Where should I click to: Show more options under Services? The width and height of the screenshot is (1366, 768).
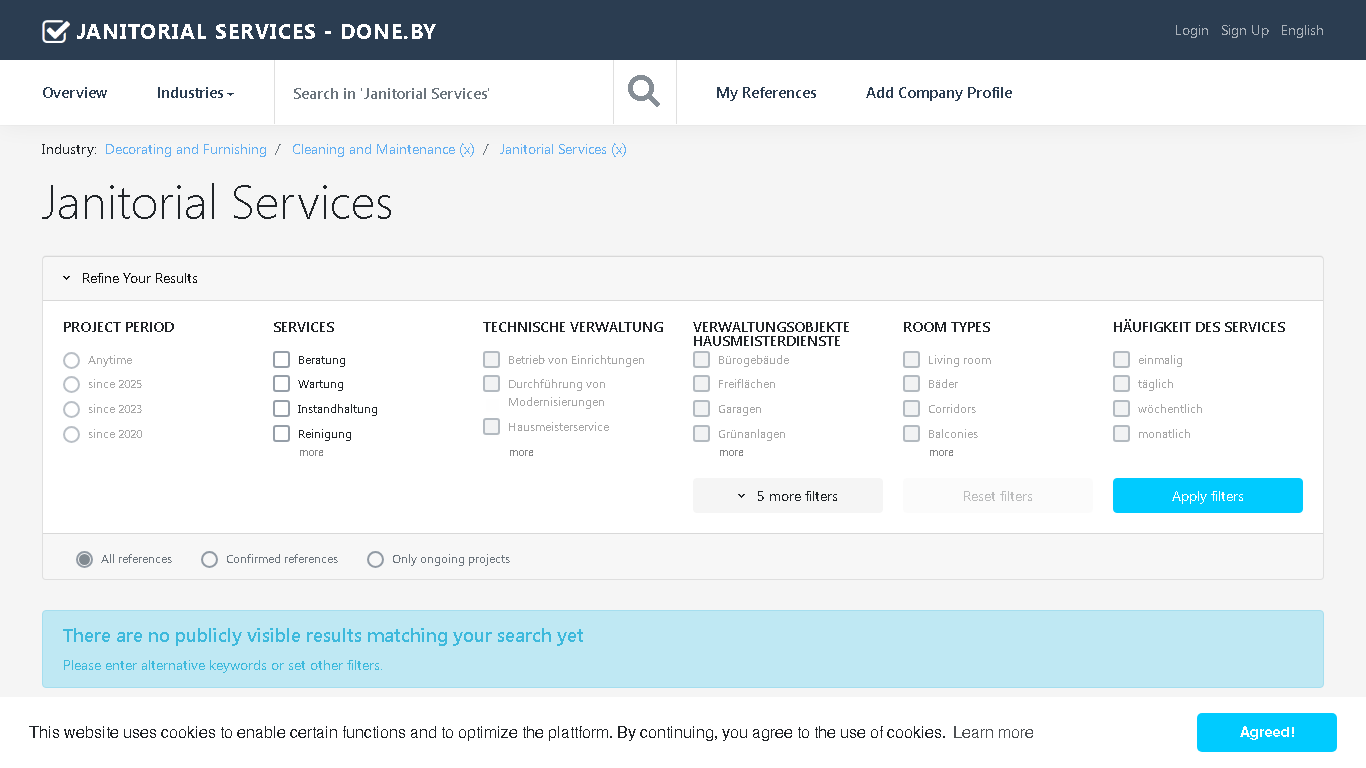coord(311,453)
